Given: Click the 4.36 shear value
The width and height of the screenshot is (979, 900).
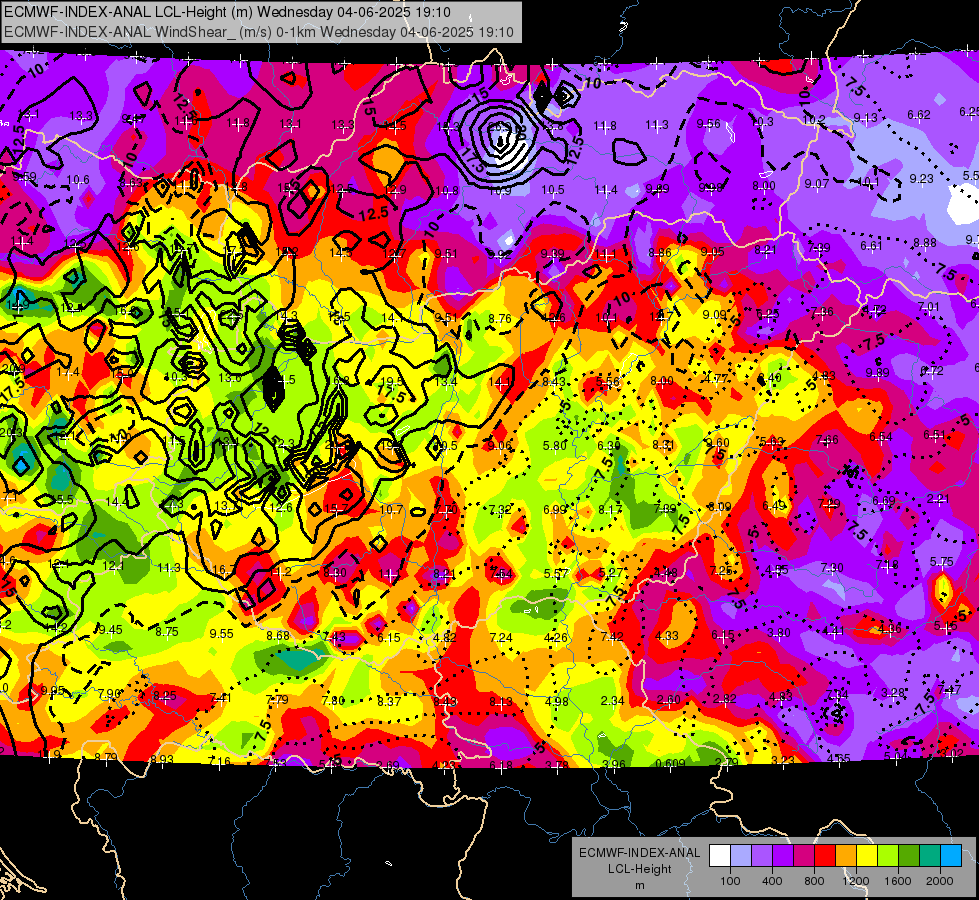Looking at the screenshot, I should pos(890,629).
